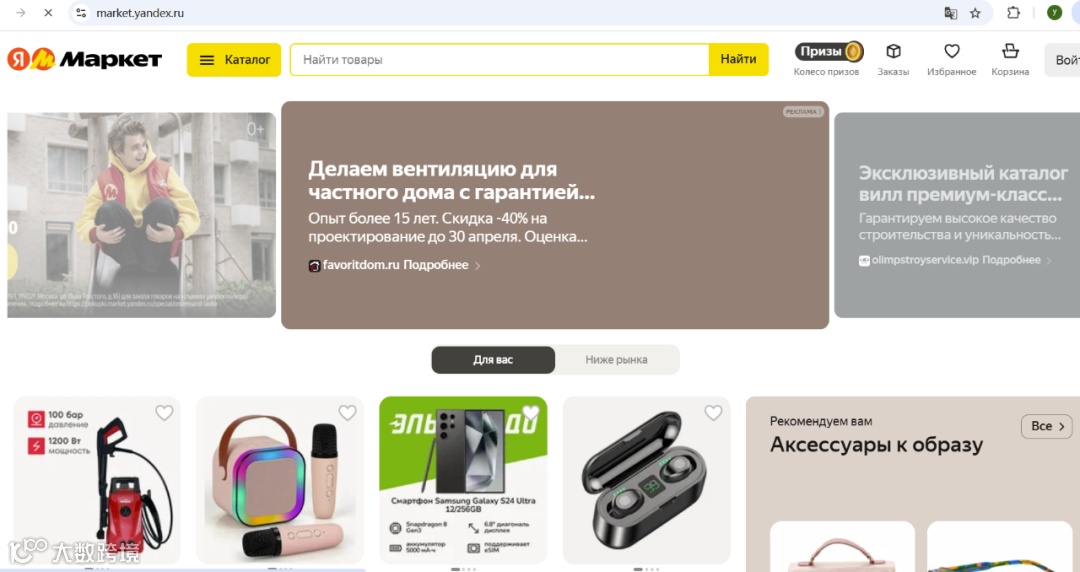Click the Найти search button
Screen dimensions: 1080x572
click(x=738, y=60)
